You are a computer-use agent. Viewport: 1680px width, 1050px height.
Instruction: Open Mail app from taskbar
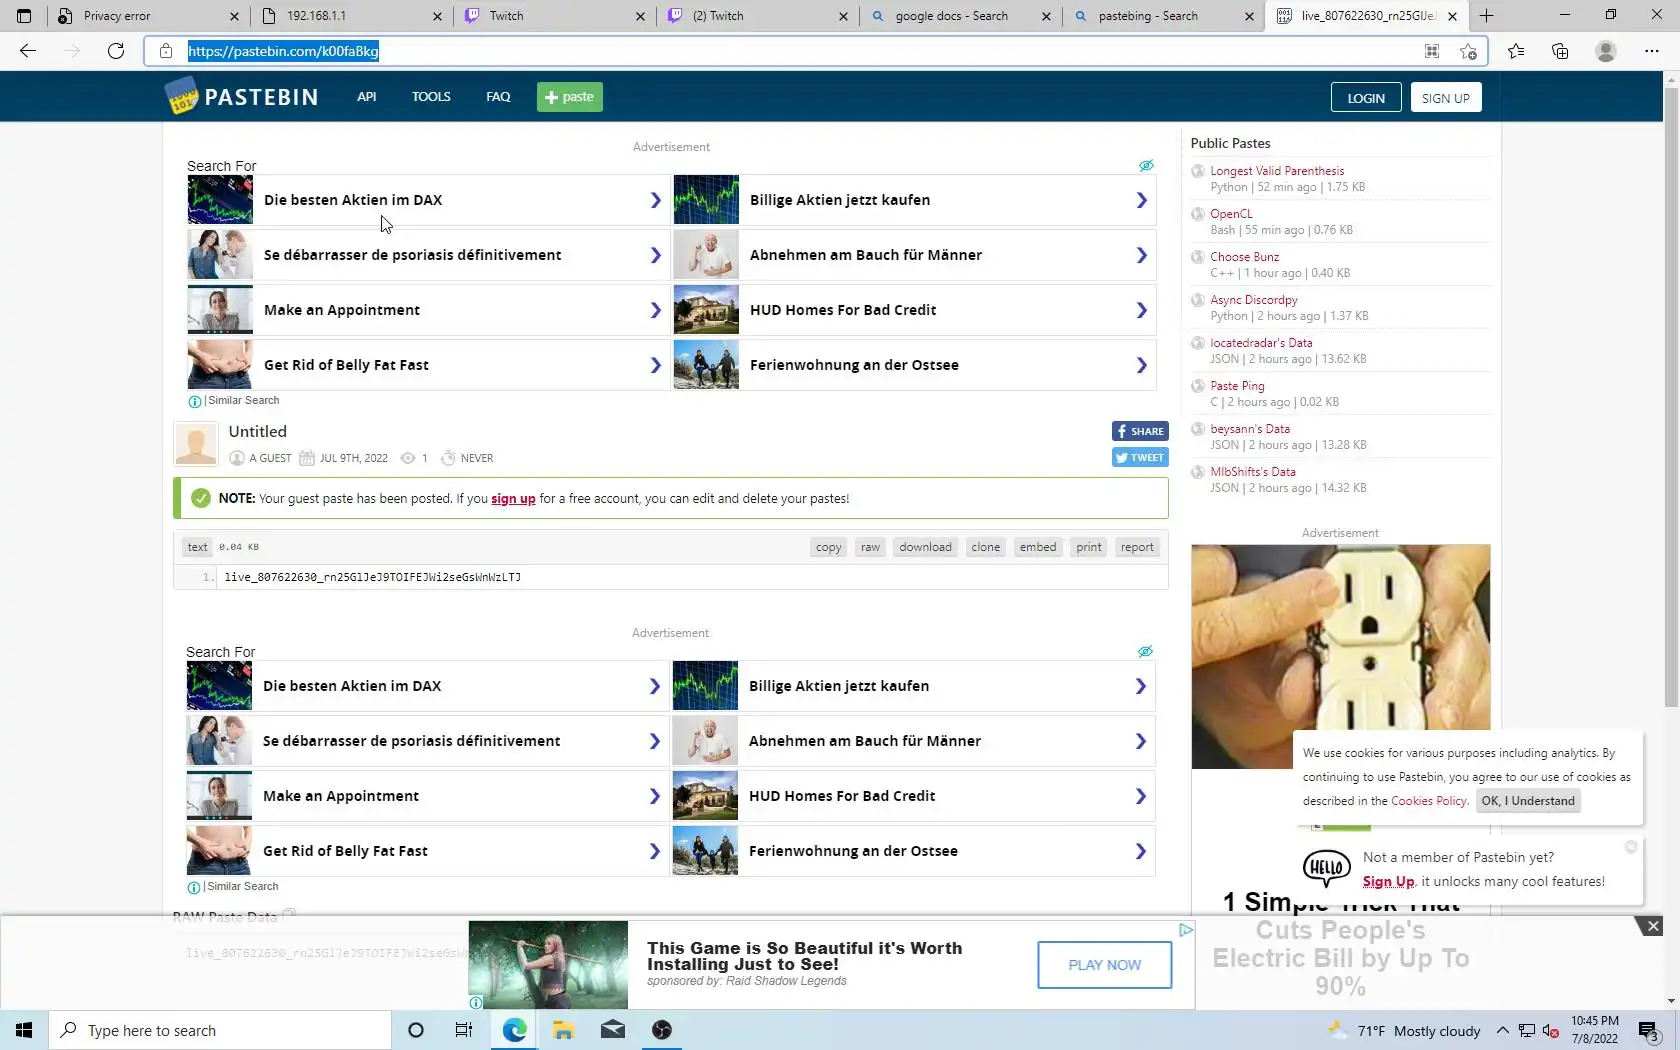[x=613, y=1030]
